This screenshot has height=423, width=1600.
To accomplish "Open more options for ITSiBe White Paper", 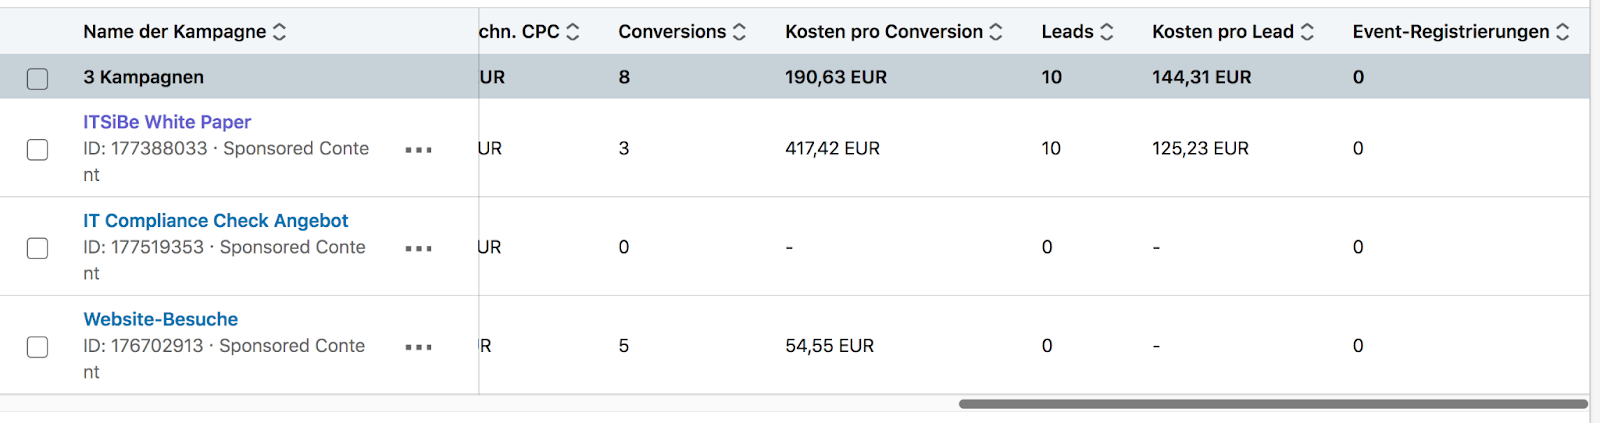I will [418, 150].
